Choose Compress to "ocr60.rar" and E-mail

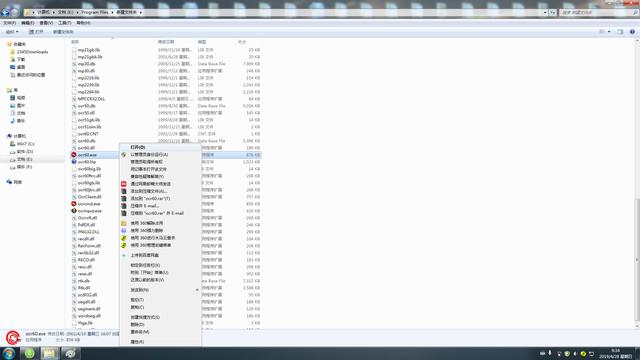pos(157,213)
